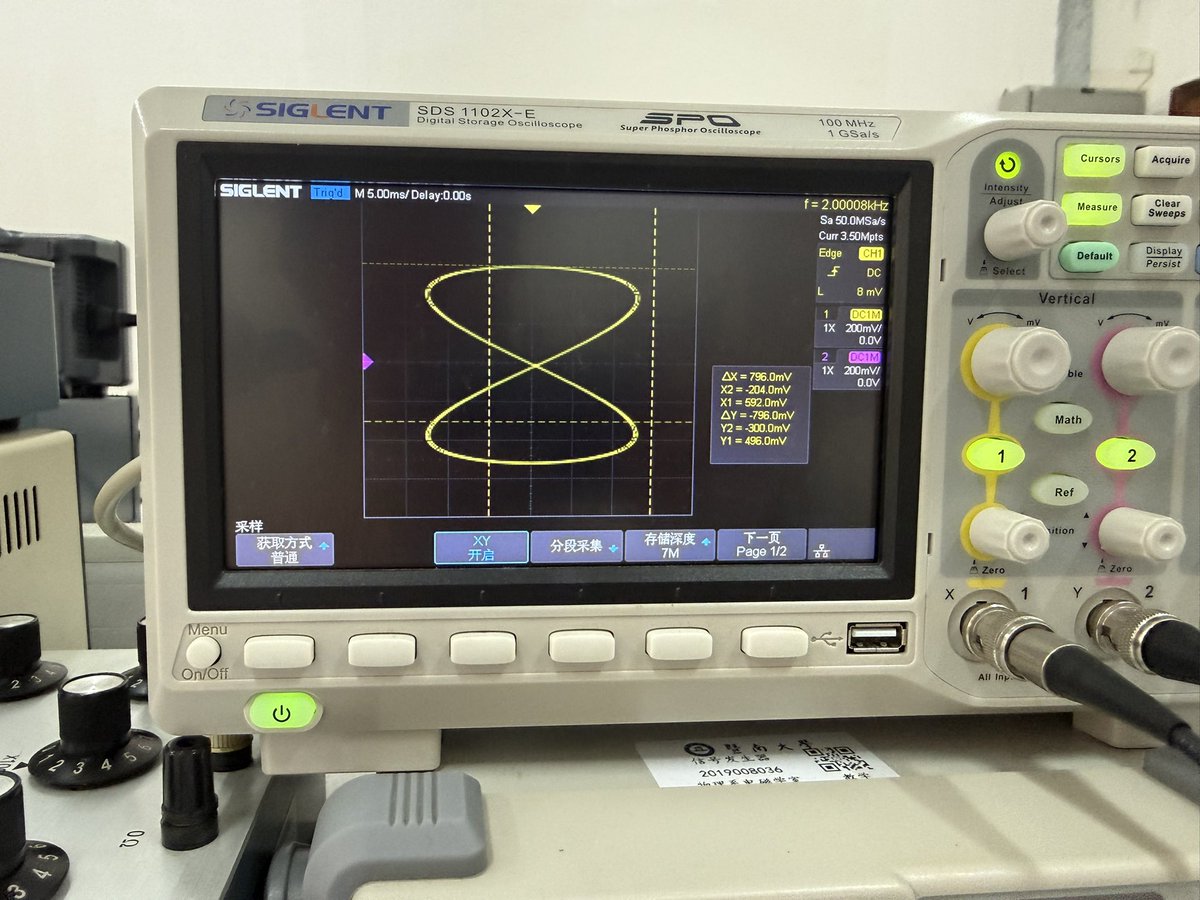Click the USB port on front panel
1200x900 pixels.
click(x=877, y=638)
